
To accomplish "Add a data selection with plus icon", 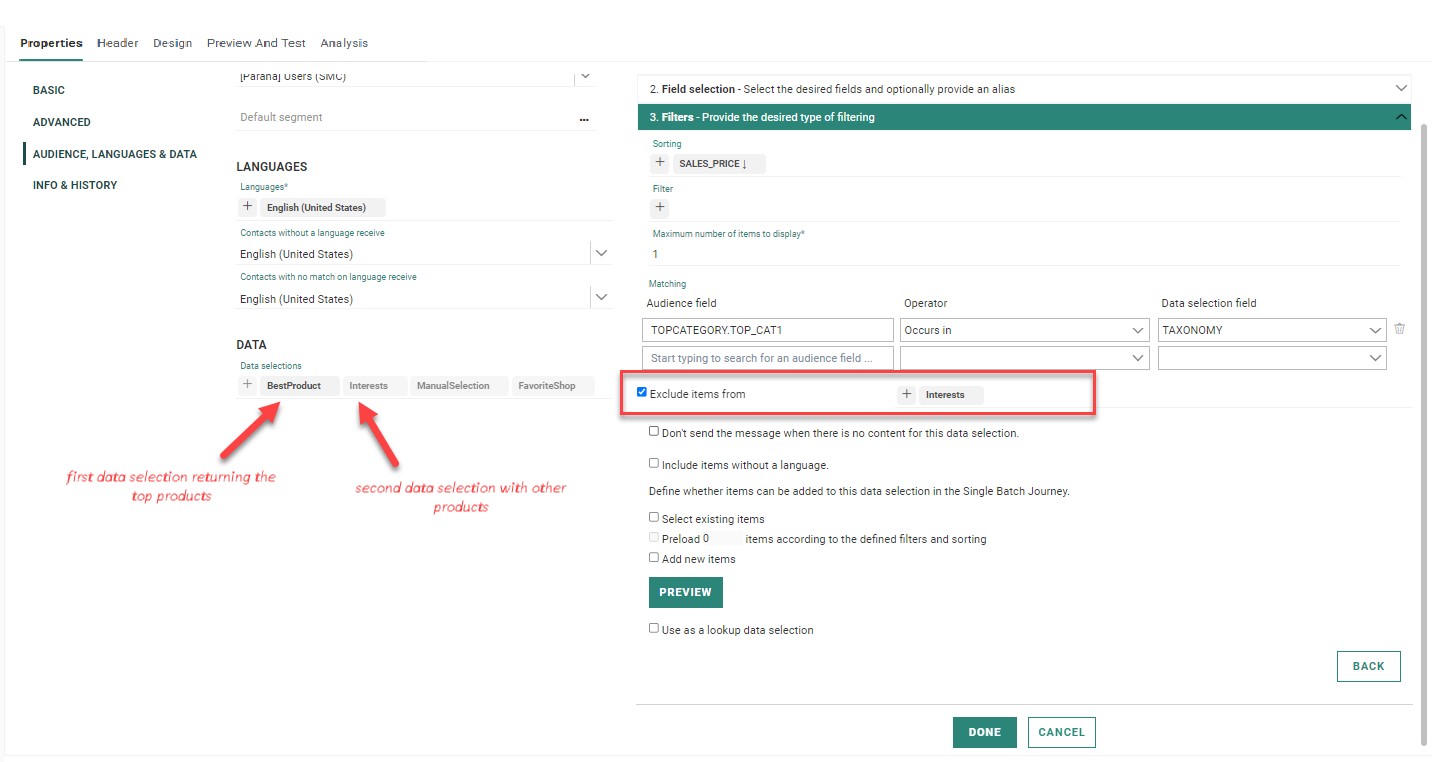I will click(248, 385).
